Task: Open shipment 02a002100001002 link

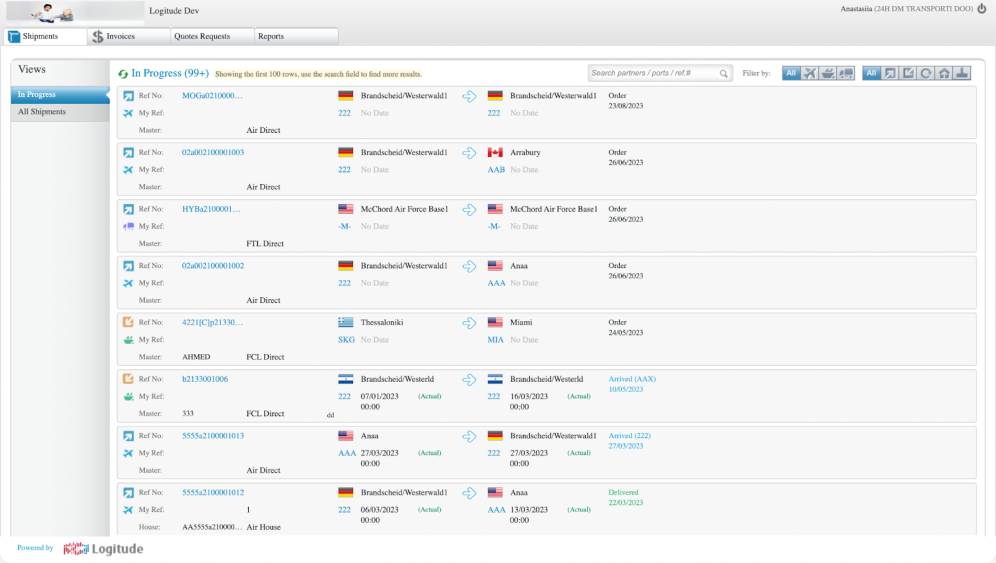Action: pyautogui.click(x=213, y=266)
